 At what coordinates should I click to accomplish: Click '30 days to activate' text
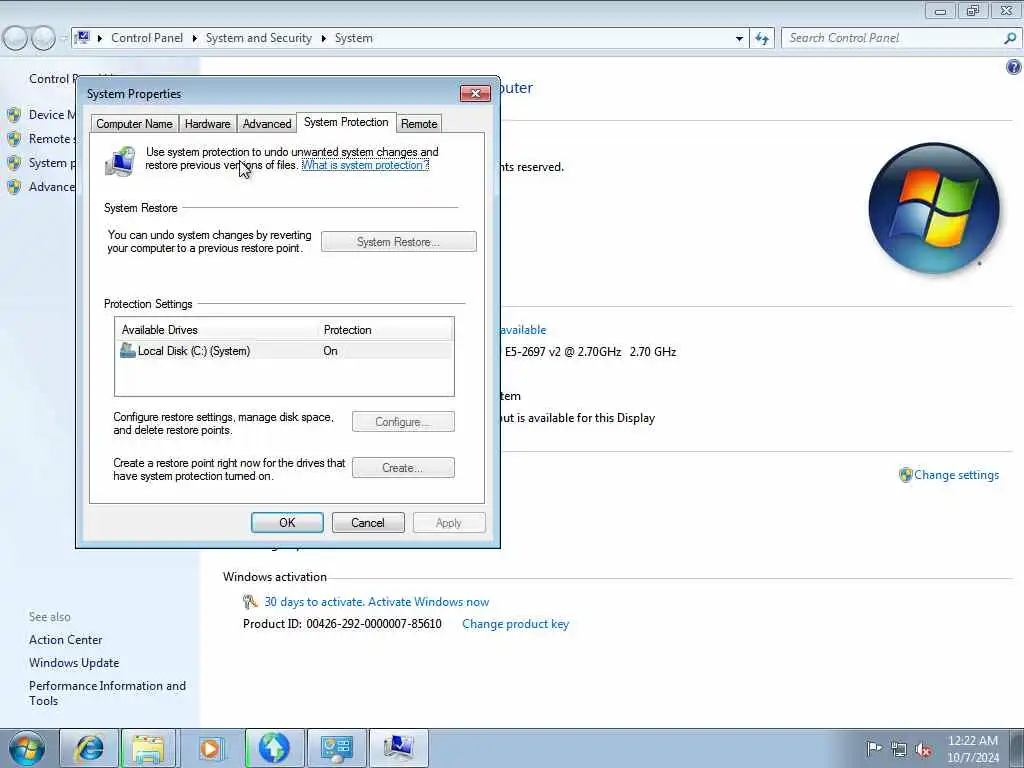[313, 602]
